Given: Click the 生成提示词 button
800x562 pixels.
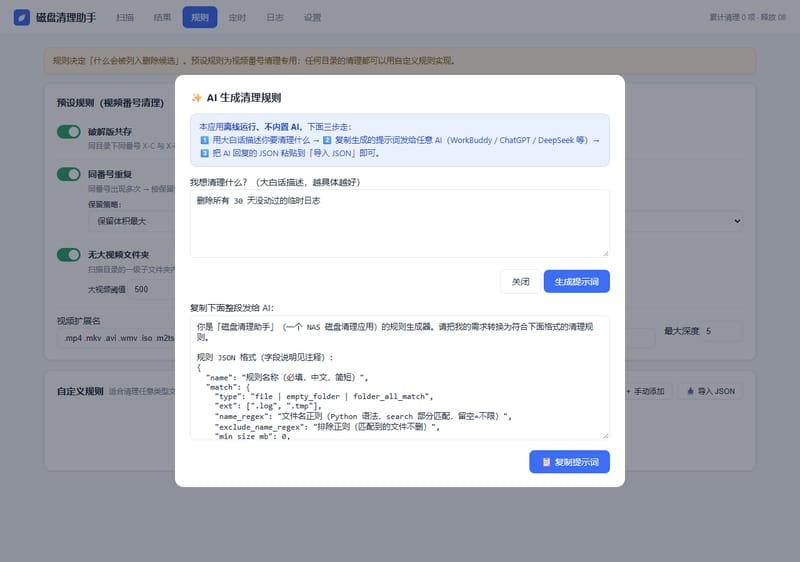Looking at the screenshot, I should (577, 282).
